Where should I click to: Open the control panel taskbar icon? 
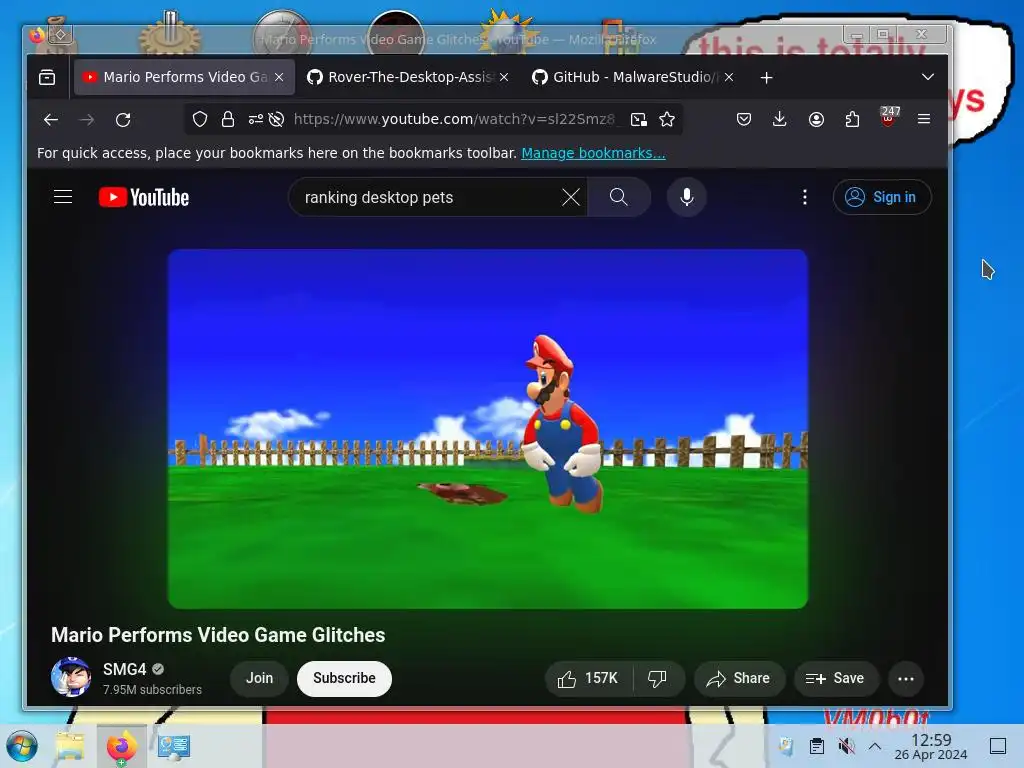[x=174, y=746]
